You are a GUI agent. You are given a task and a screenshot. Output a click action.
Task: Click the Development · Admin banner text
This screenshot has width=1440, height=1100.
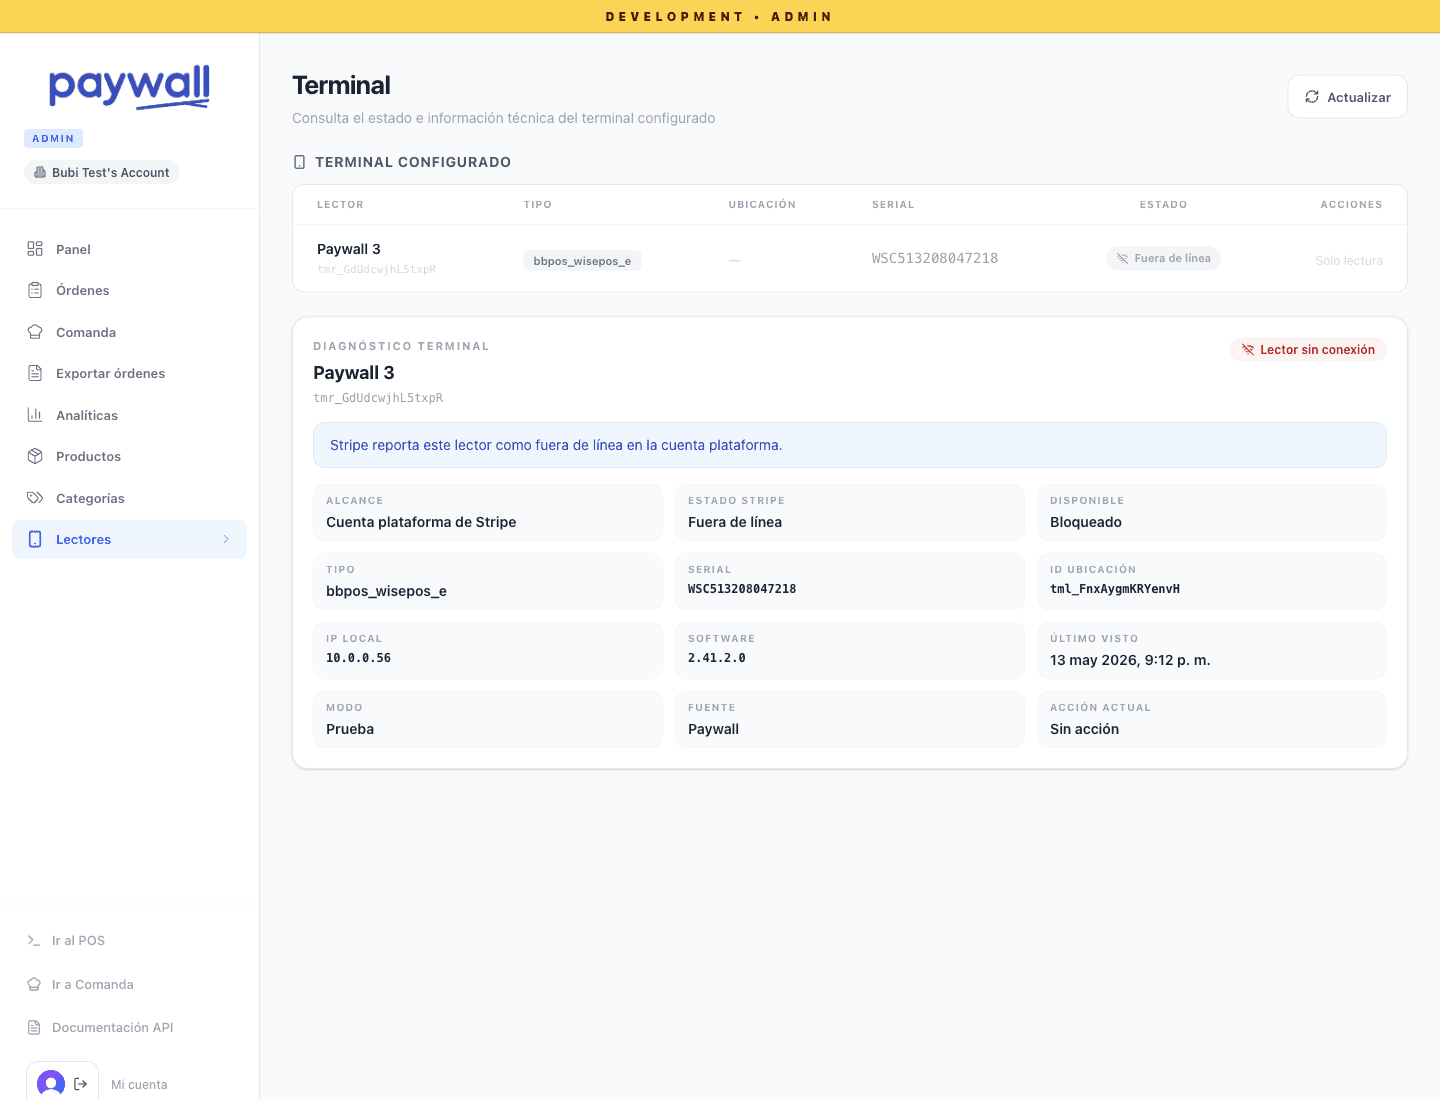pos(719,17)
